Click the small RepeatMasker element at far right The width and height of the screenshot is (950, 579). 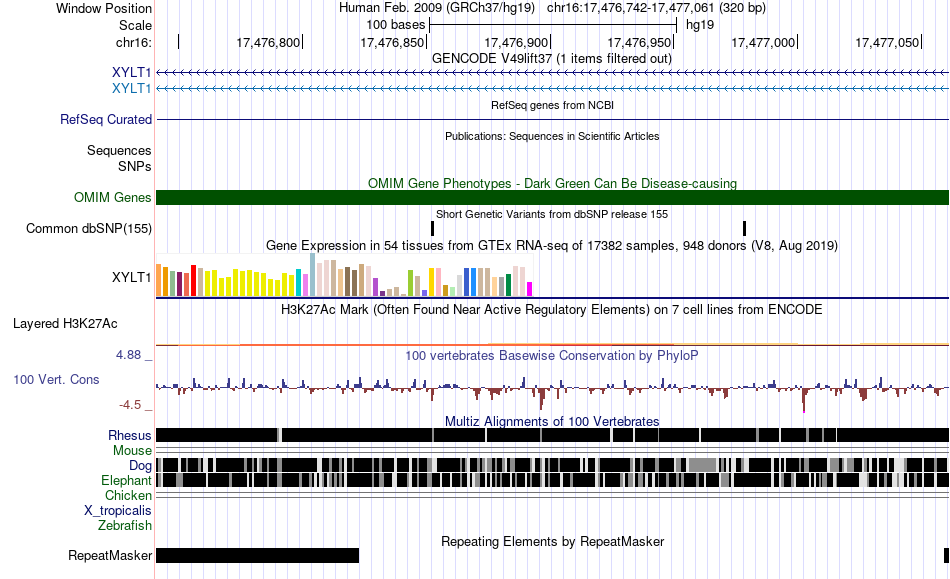[x=946, y=555]
